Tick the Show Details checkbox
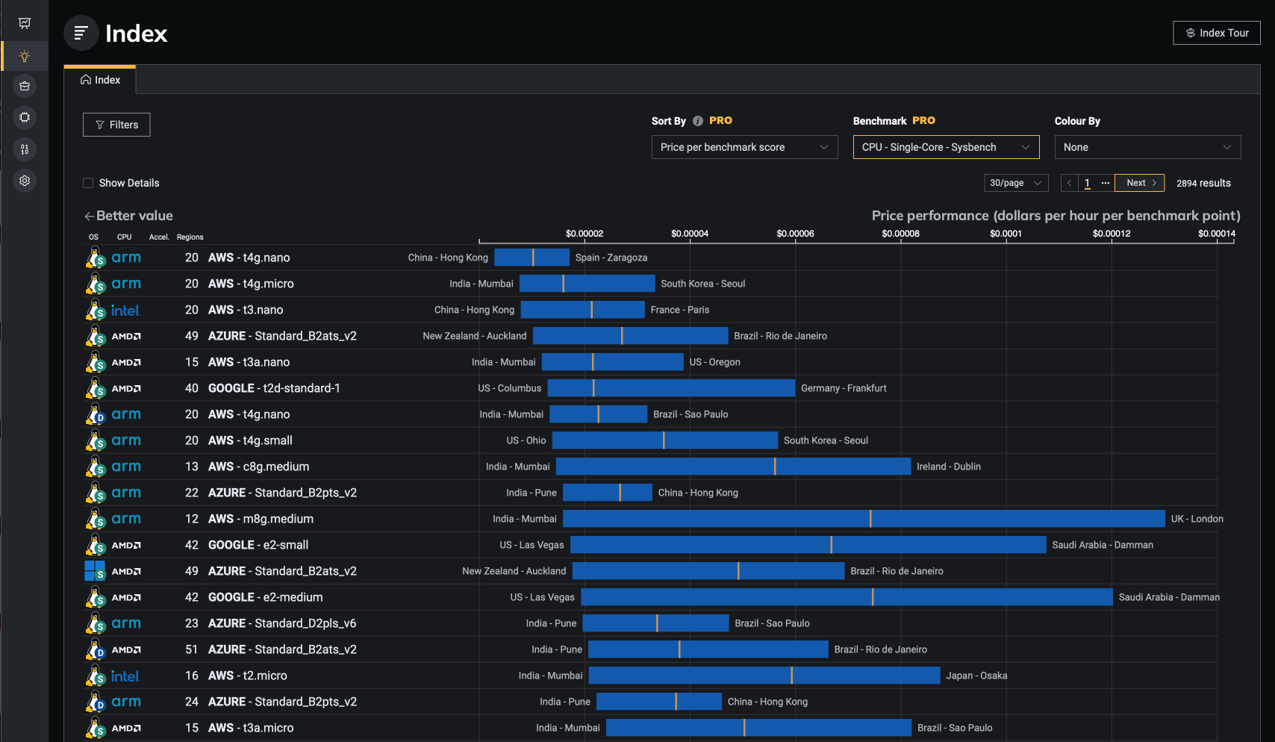This screenshot has width=1275, height=742. 88,183
